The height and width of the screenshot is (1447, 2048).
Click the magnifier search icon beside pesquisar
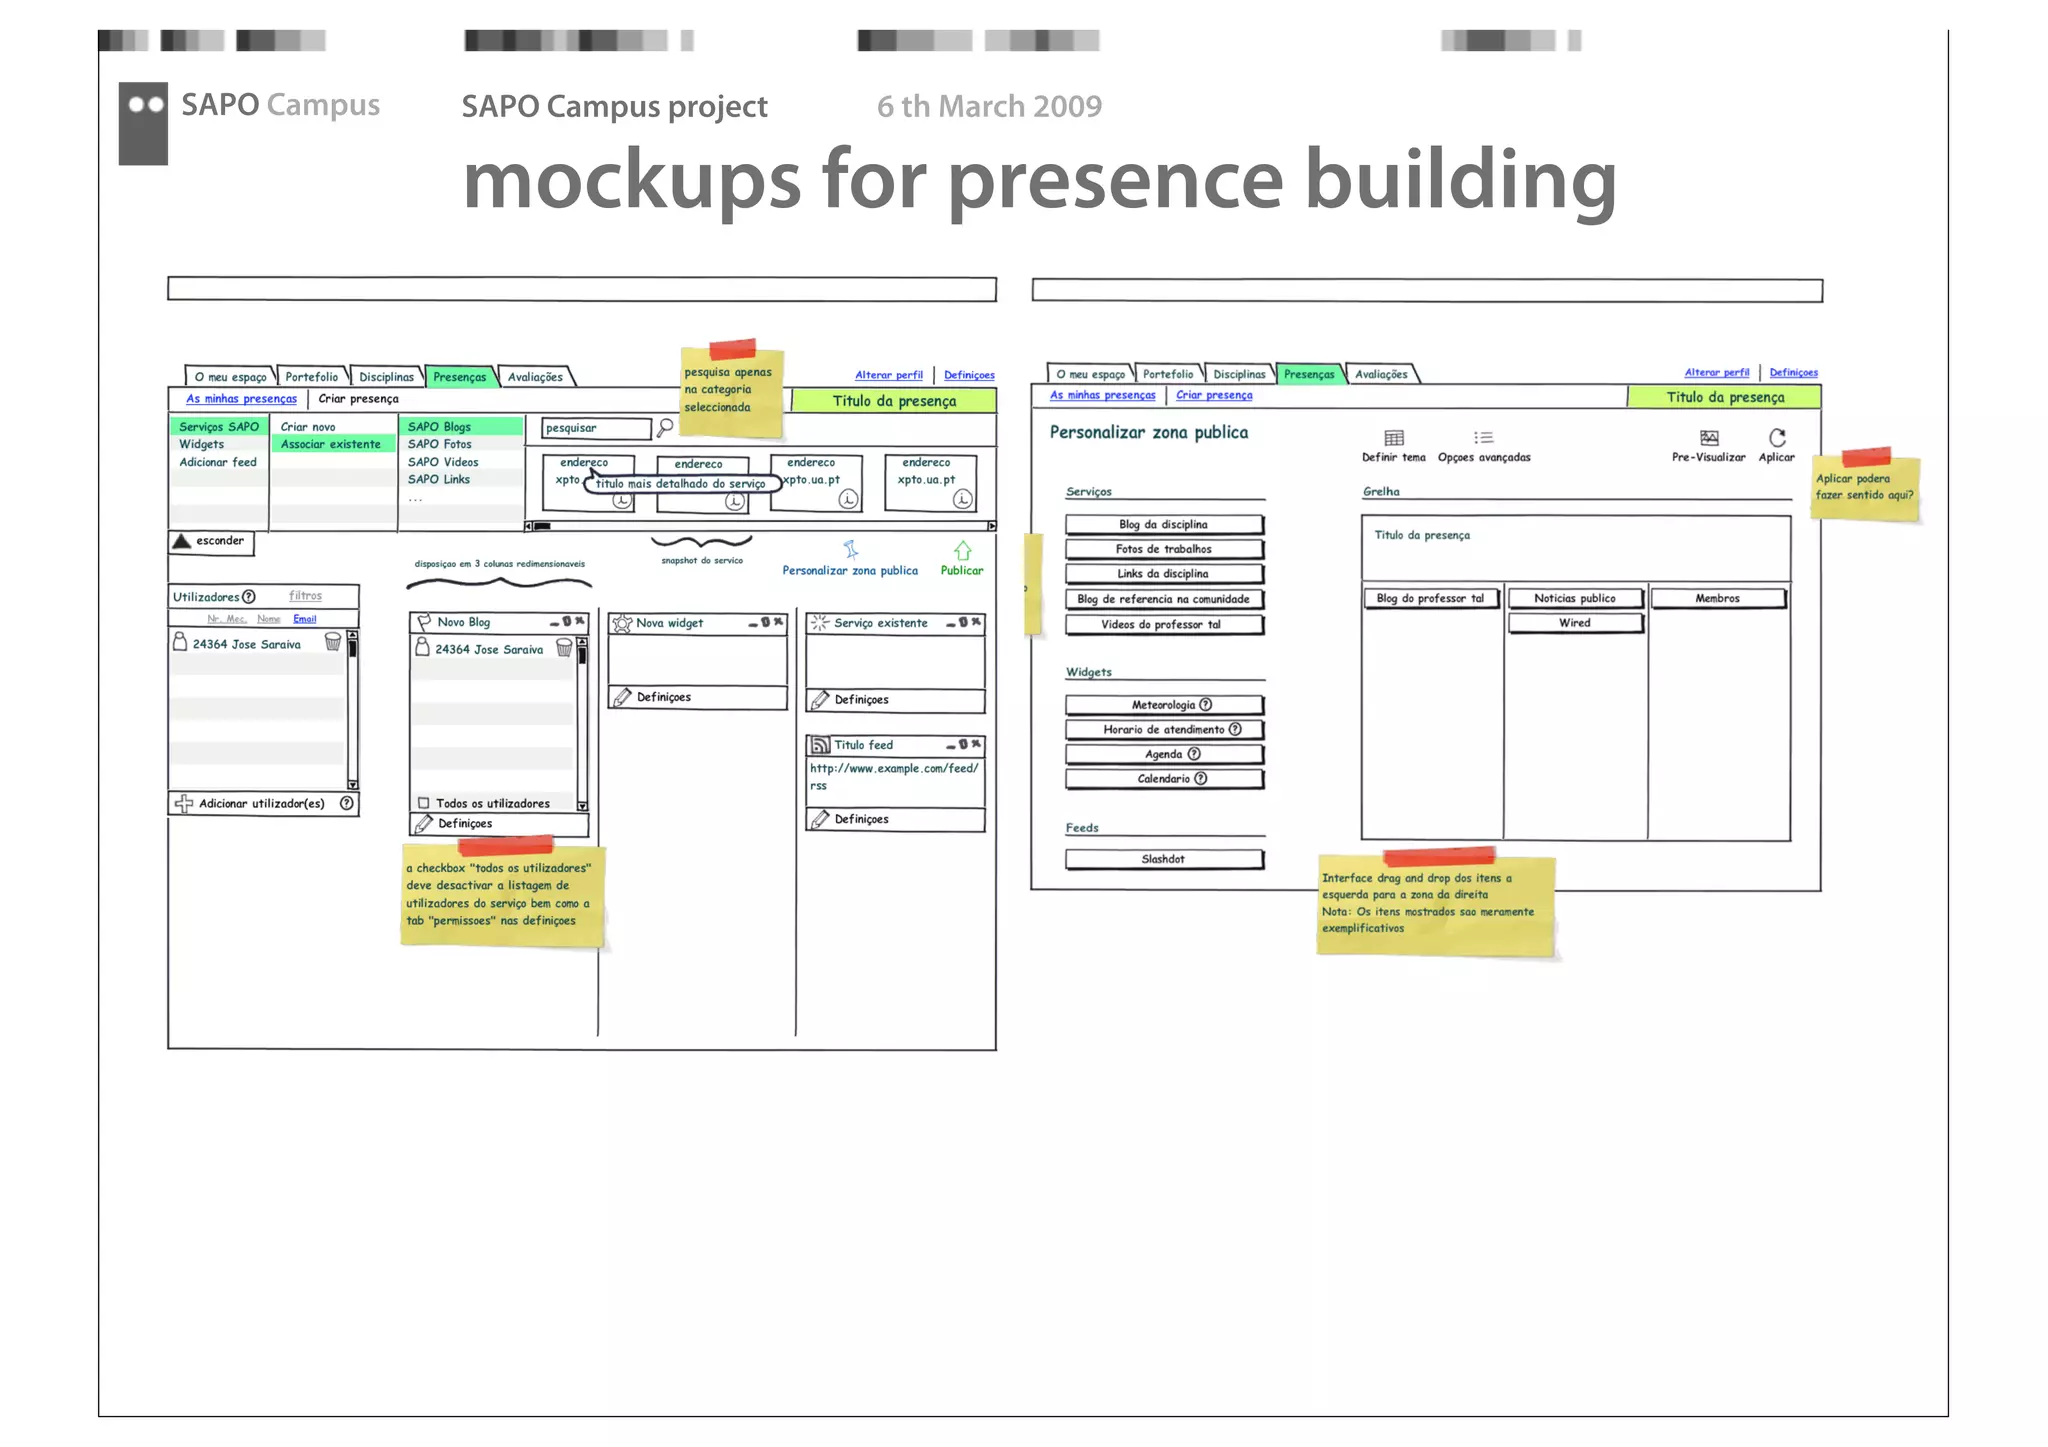click(x=665, y=428)
